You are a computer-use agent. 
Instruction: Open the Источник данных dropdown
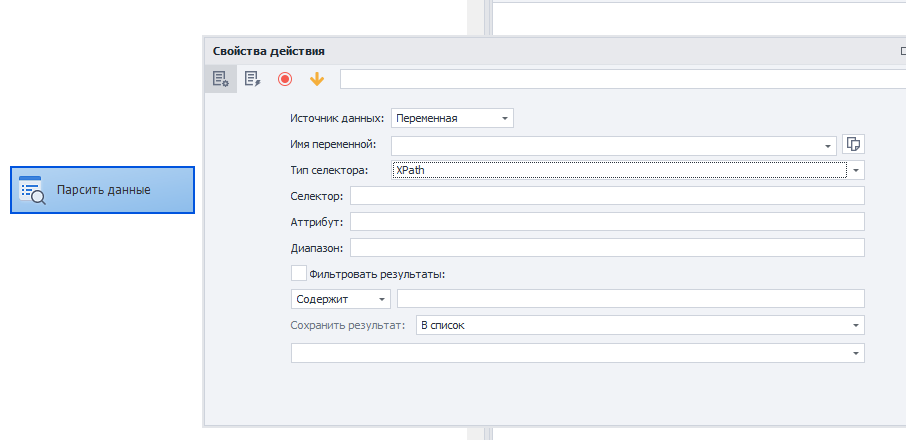pyautogui.click(x=452, y=118)
